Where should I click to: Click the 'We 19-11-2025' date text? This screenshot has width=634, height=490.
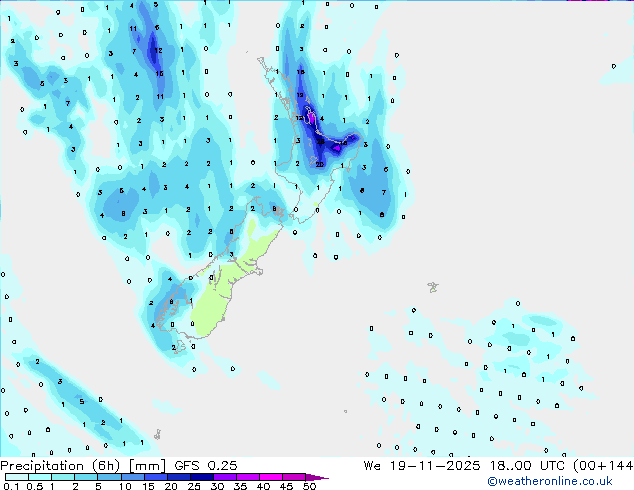422,466
